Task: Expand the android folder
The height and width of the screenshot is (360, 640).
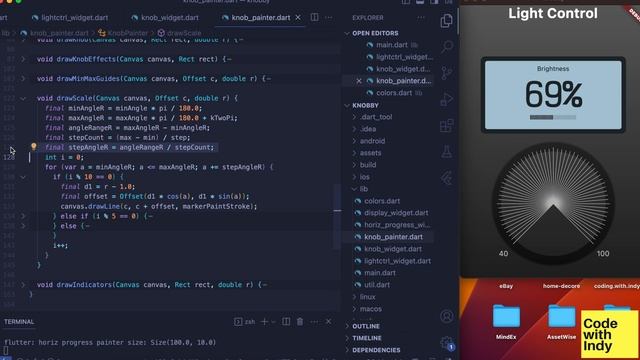Action: [x=372, y=141]
